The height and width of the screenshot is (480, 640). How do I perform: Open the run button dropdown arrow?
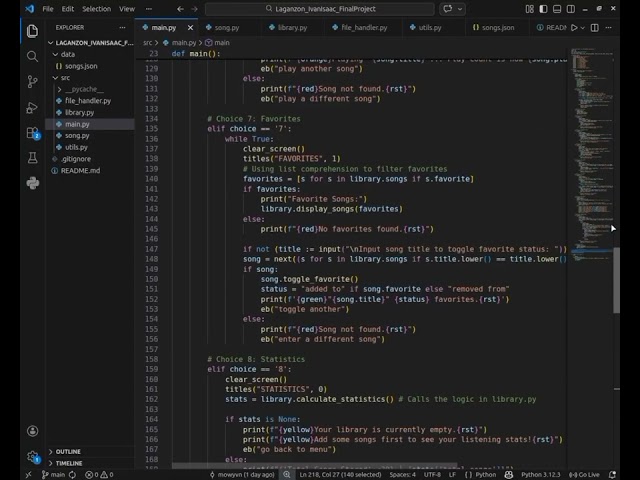[583, 27]
